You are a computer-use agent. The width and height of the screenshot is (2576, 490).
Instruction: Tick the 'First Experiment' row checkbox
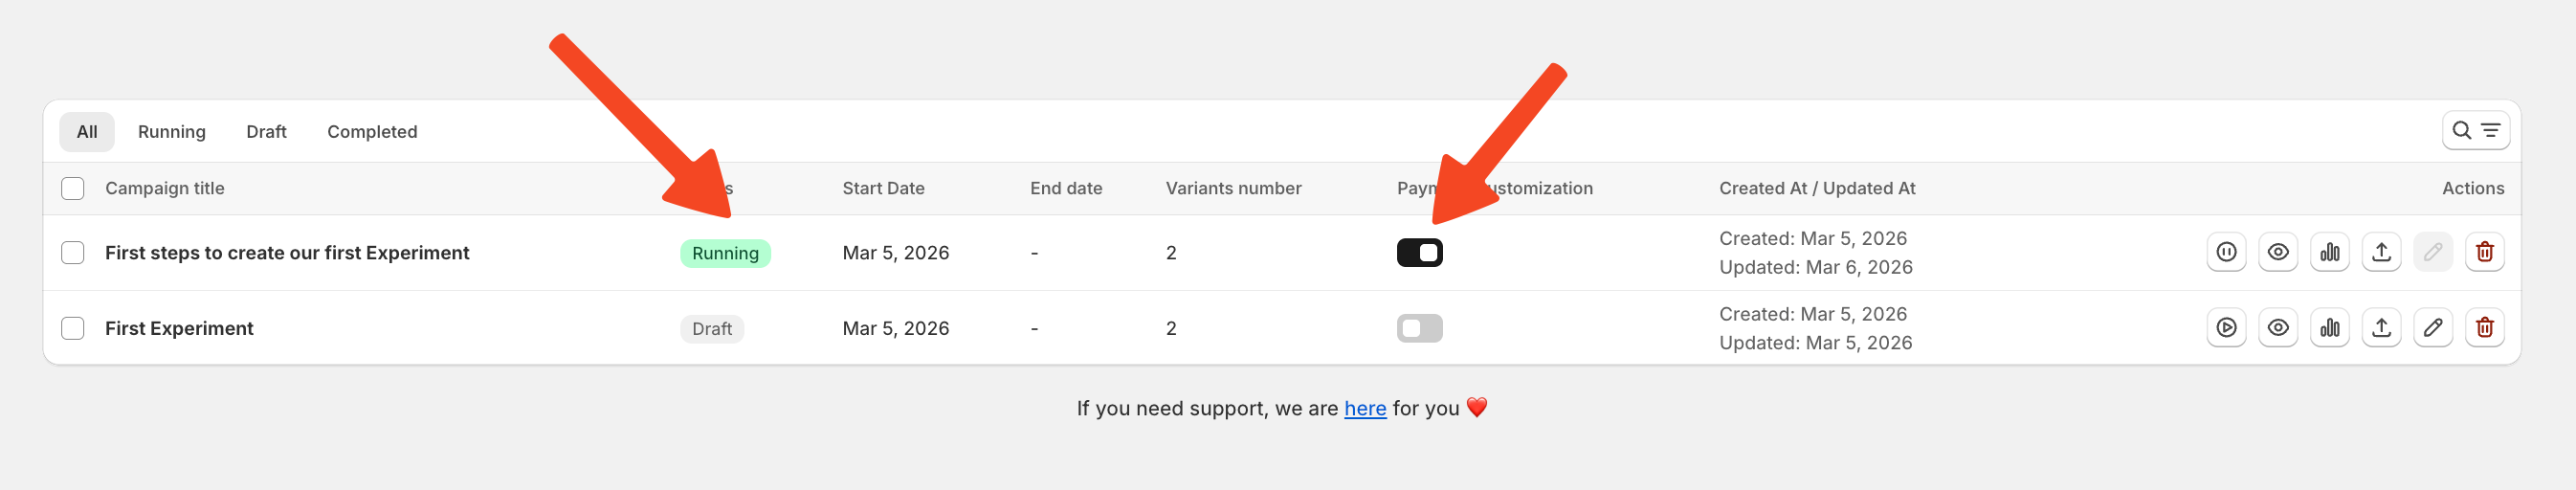pos(73,328)
